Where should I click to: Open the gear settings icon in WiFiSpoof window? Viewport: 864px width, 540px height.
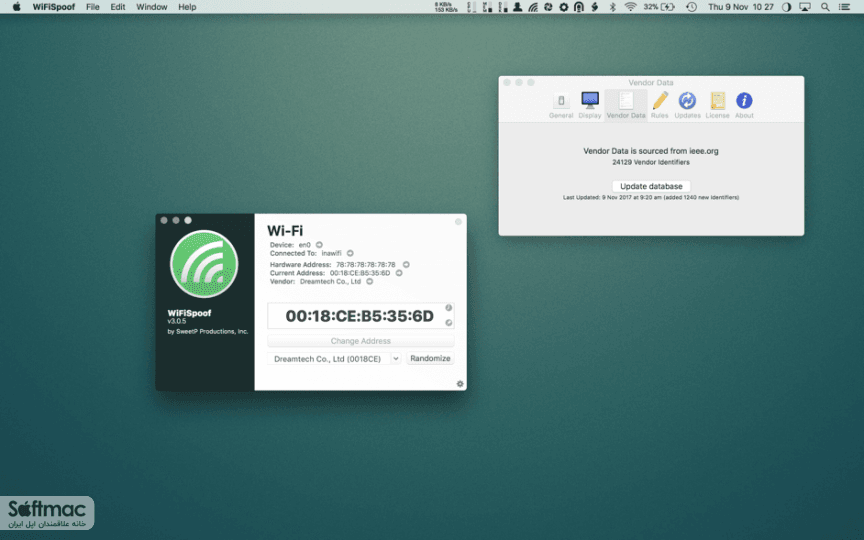[x=460, y=384]
